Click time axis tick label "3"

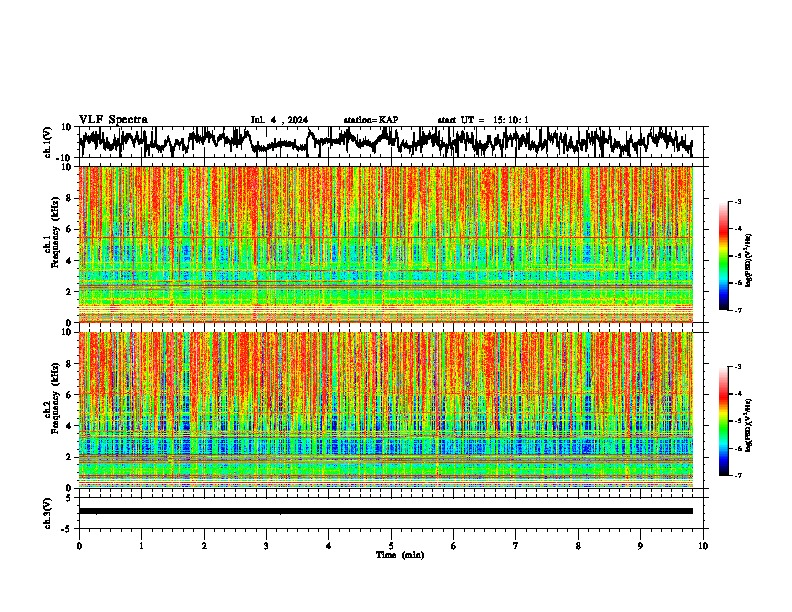click(266, 546)
